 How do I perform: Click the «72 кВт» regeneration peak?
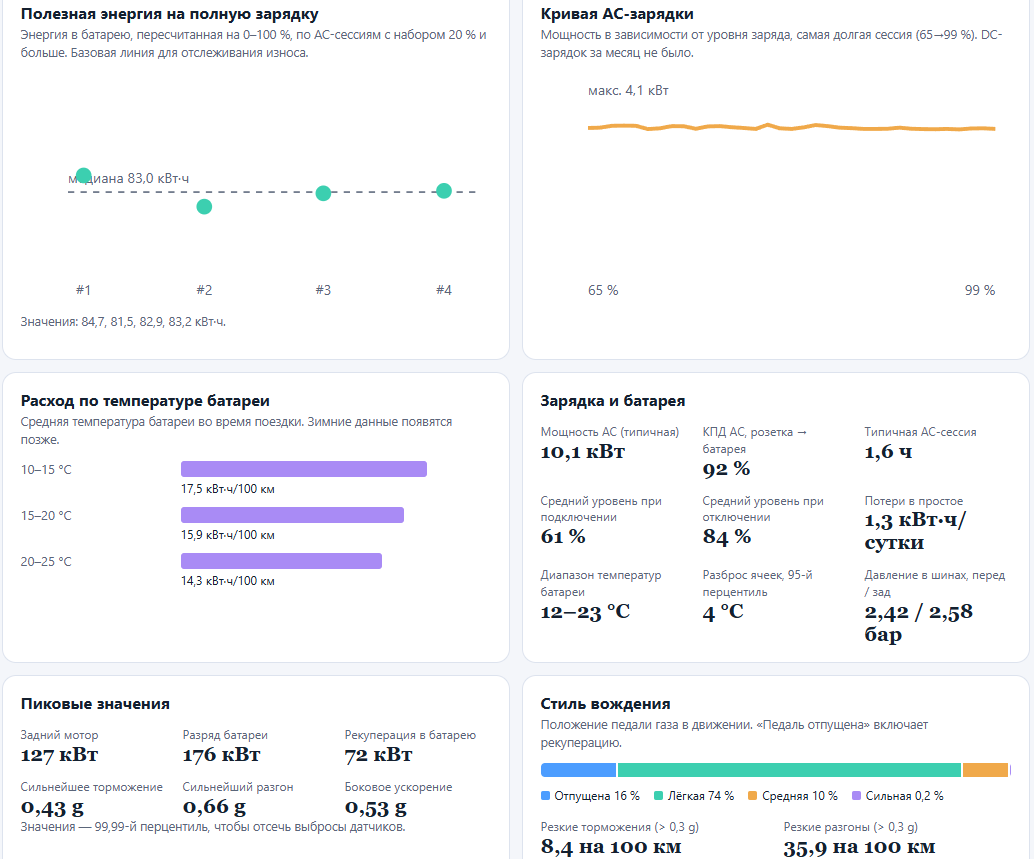379,755
